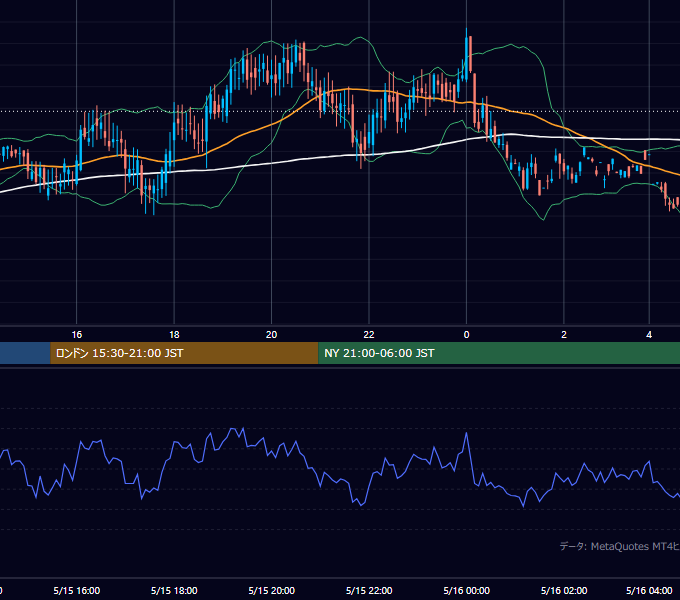Click the 5/15 20:00 date label
The image size is (680, 600).
pyautogui.click(x=271, y=590)
